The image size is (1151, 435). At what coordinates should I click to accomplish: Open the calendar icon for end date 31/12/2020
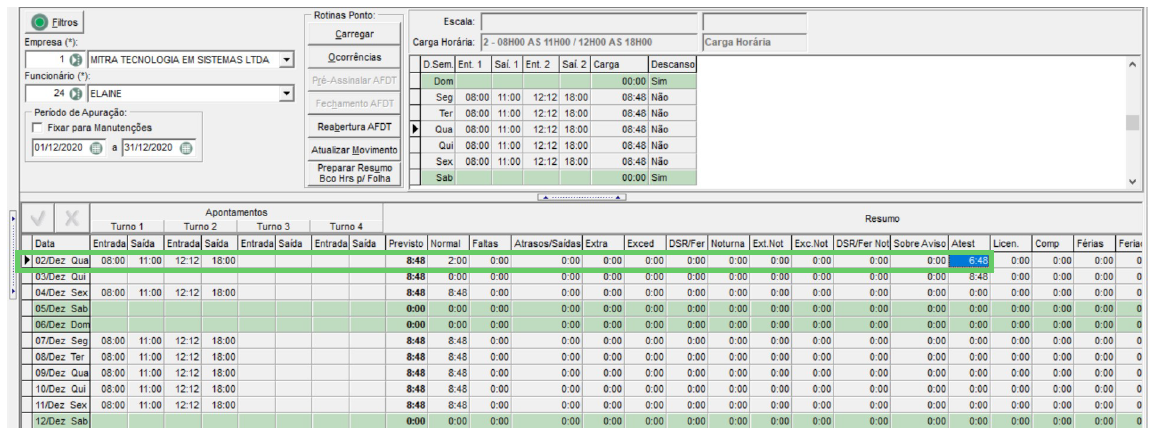coord(186,147)
